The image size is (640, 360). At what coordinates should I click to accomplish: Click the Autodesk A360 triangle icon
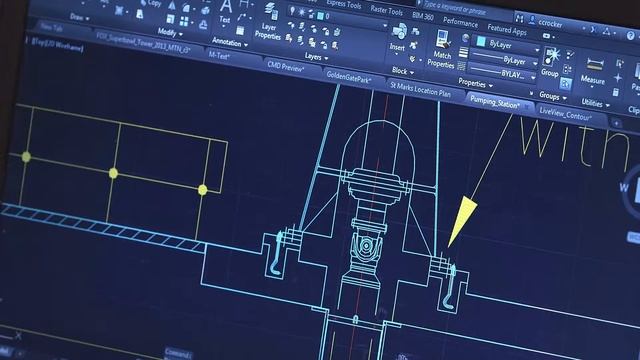(x=607, y=31)
